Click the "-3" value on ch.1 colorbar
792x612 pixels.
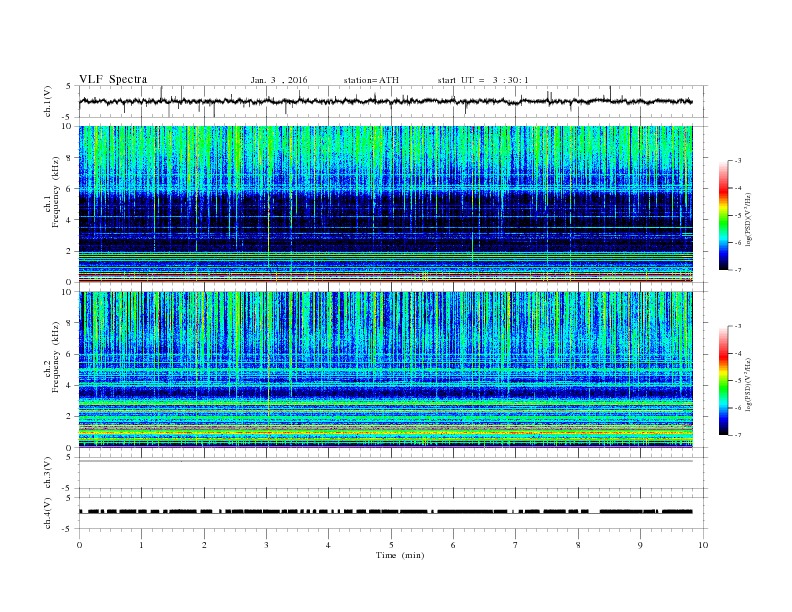[737, 161]
